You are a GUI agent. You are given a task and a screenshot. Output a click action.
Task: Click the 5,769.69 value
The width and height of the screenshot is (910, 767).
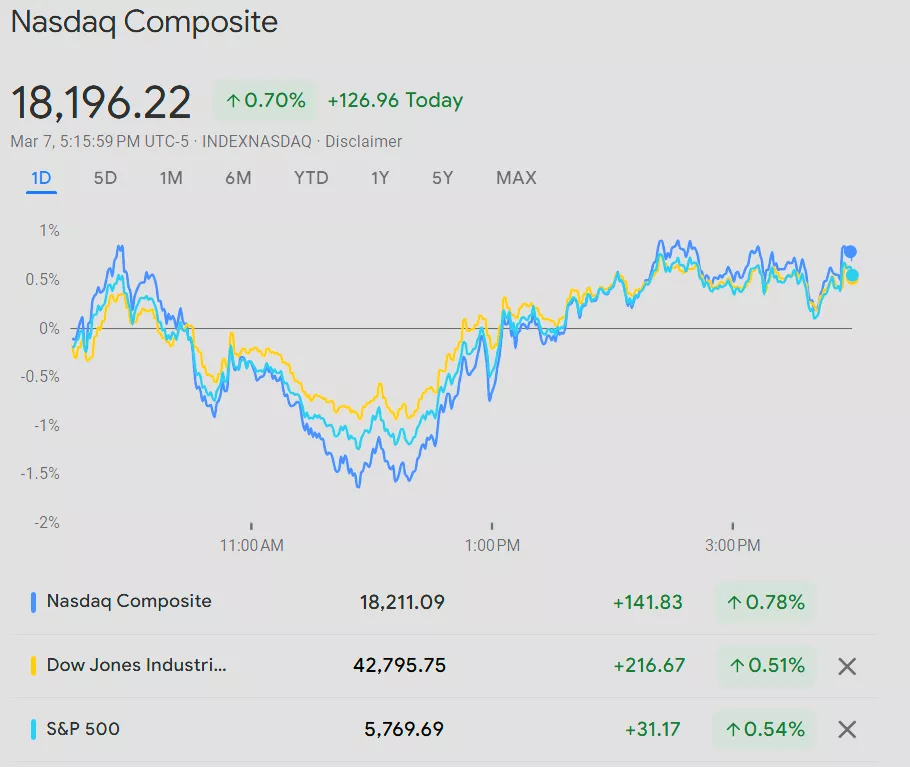tap(404, 729)
